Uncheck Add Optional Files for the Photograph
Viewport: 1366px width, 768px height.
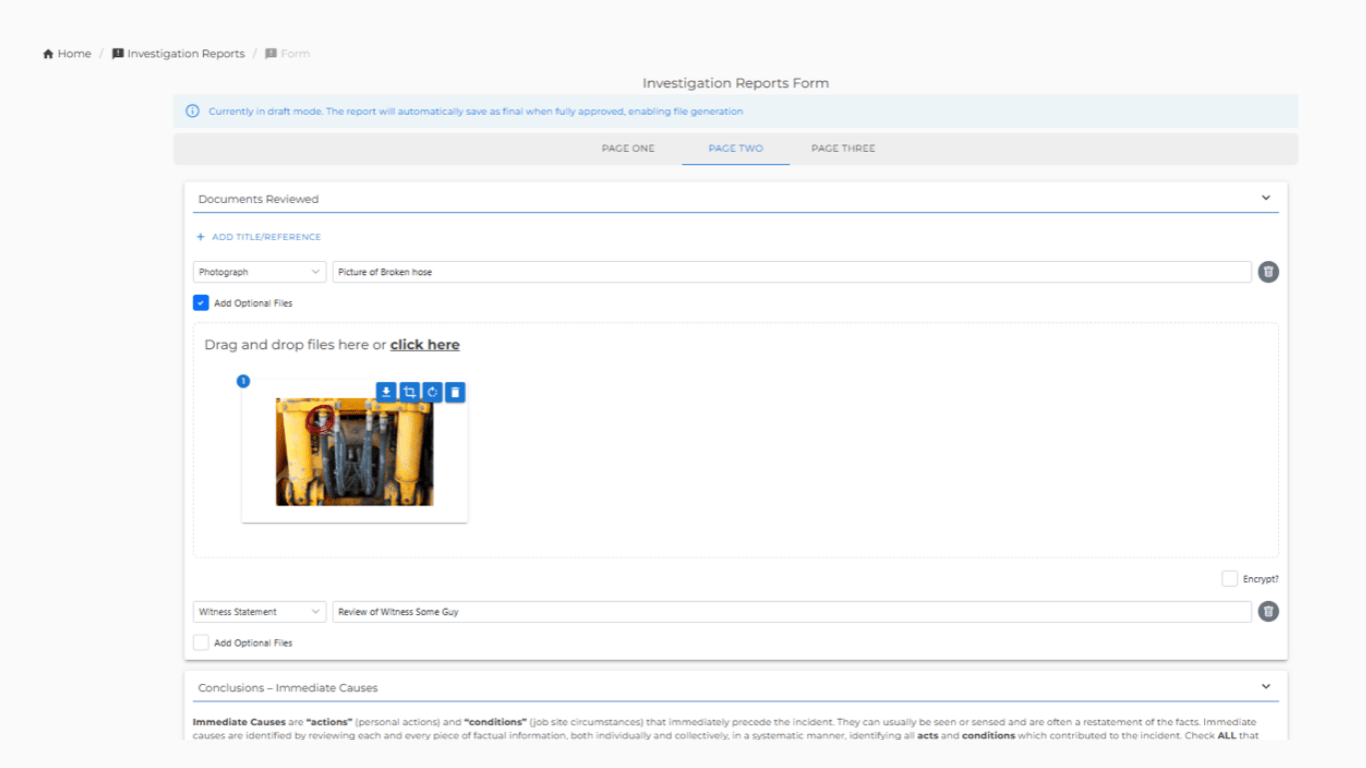click(x=200, y=302)
